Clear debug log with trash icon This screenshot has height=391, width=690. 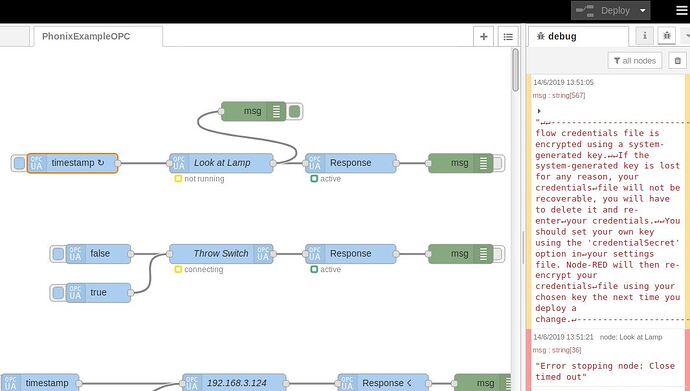pyautogui.click(x=678, y=61)
